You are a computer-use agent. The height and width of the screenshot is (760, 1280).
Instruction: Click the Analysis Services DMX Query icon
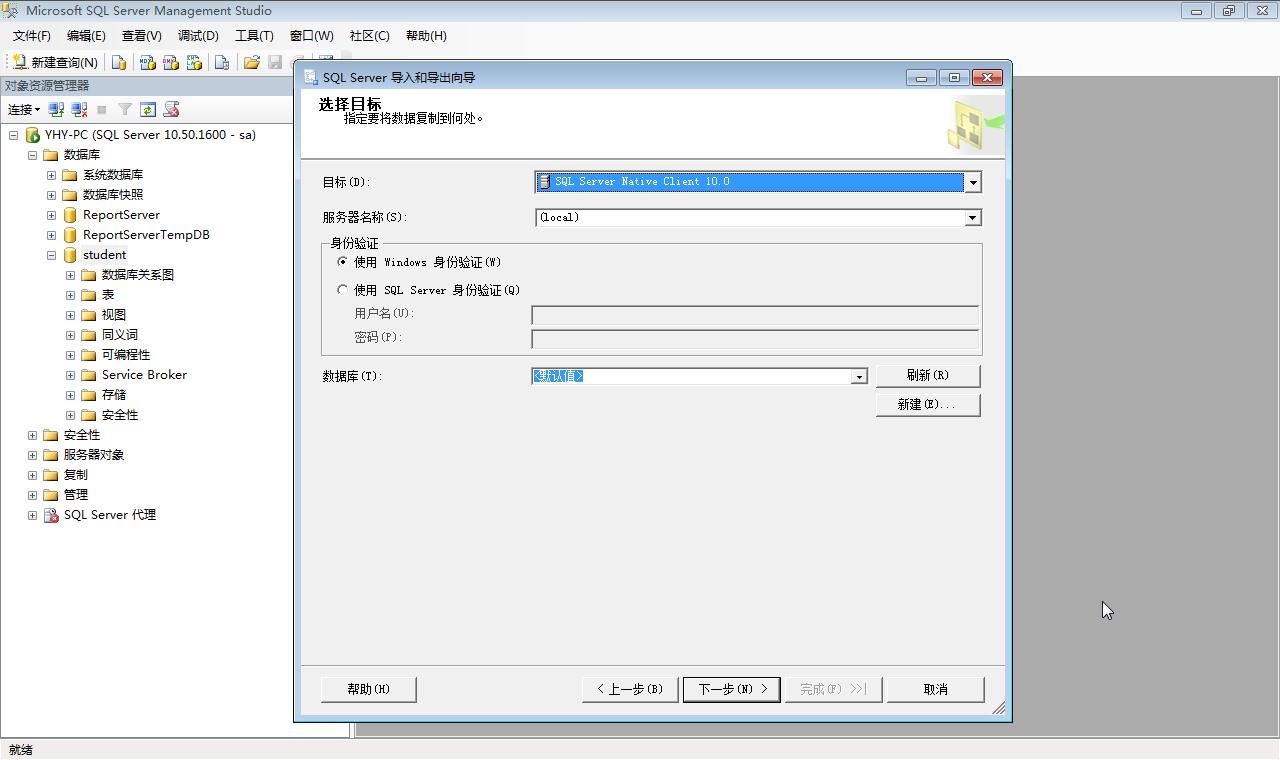[x=171, y=62]
